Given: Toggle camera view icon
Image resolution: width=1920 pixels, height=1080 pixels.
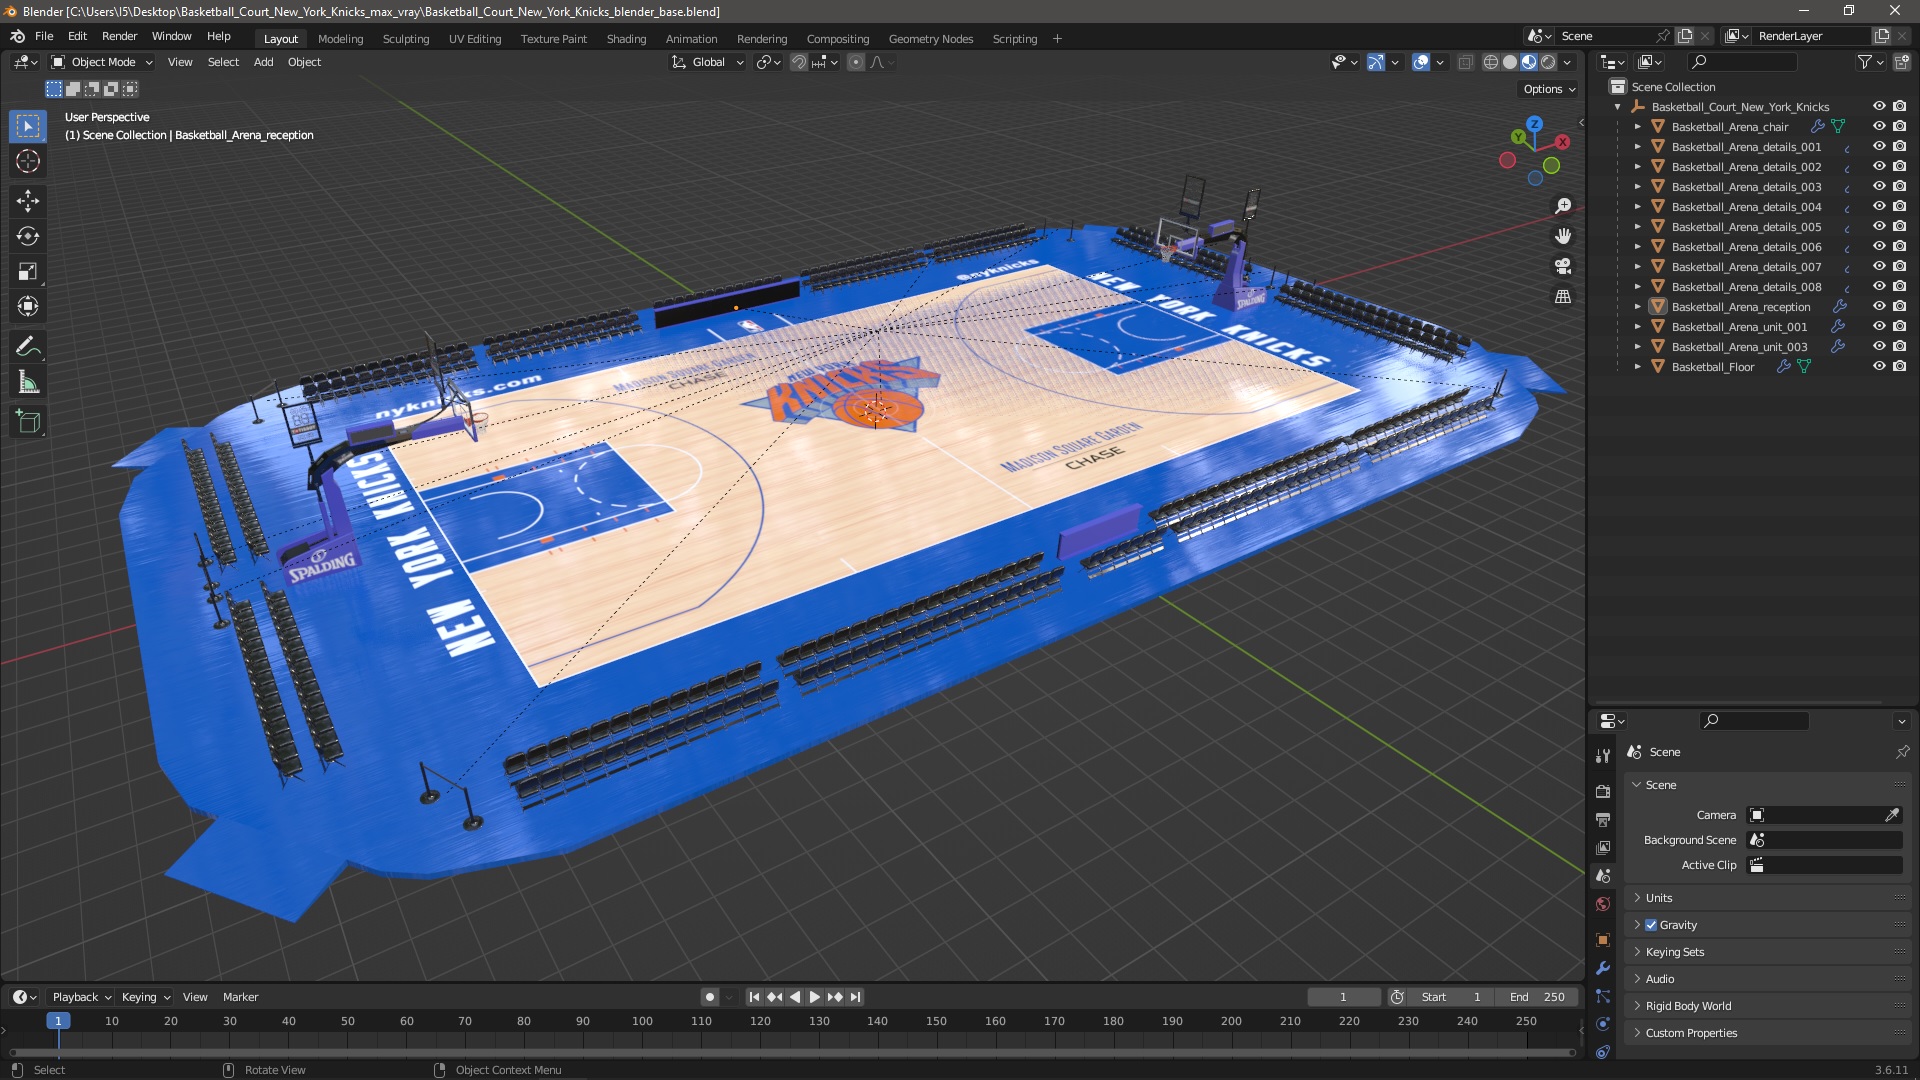Looking at the screenshot, I should [x=1563, y=266].
